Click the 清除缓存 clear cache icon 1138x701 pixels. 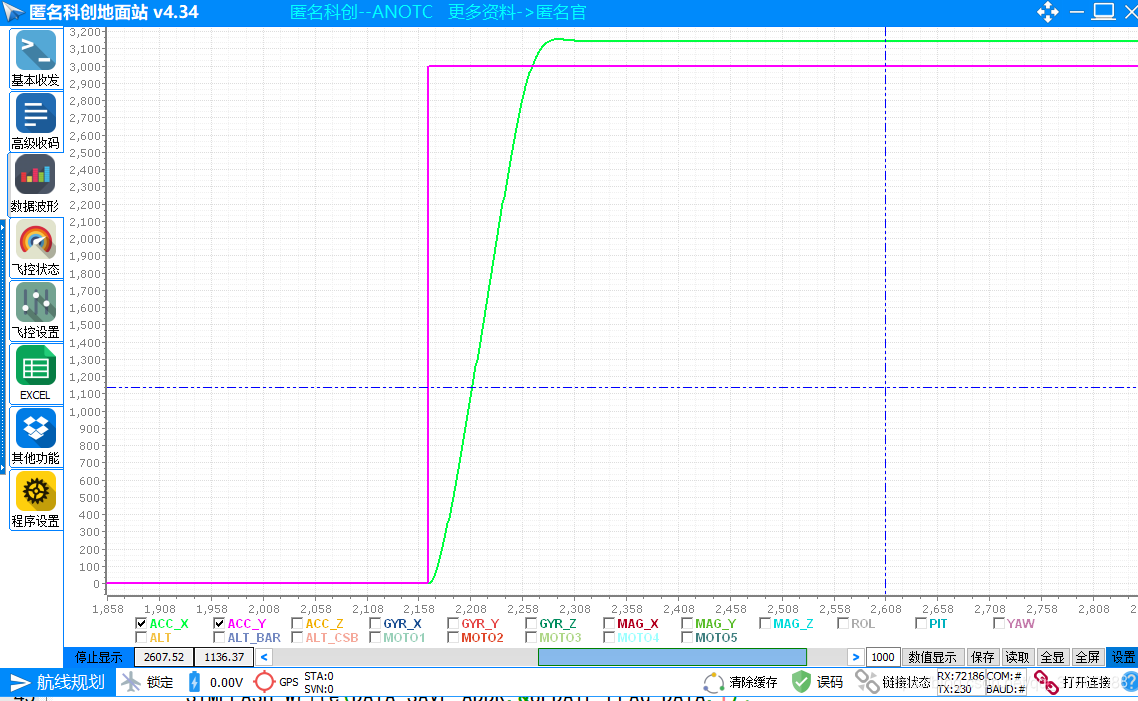[x=713, y=682]
